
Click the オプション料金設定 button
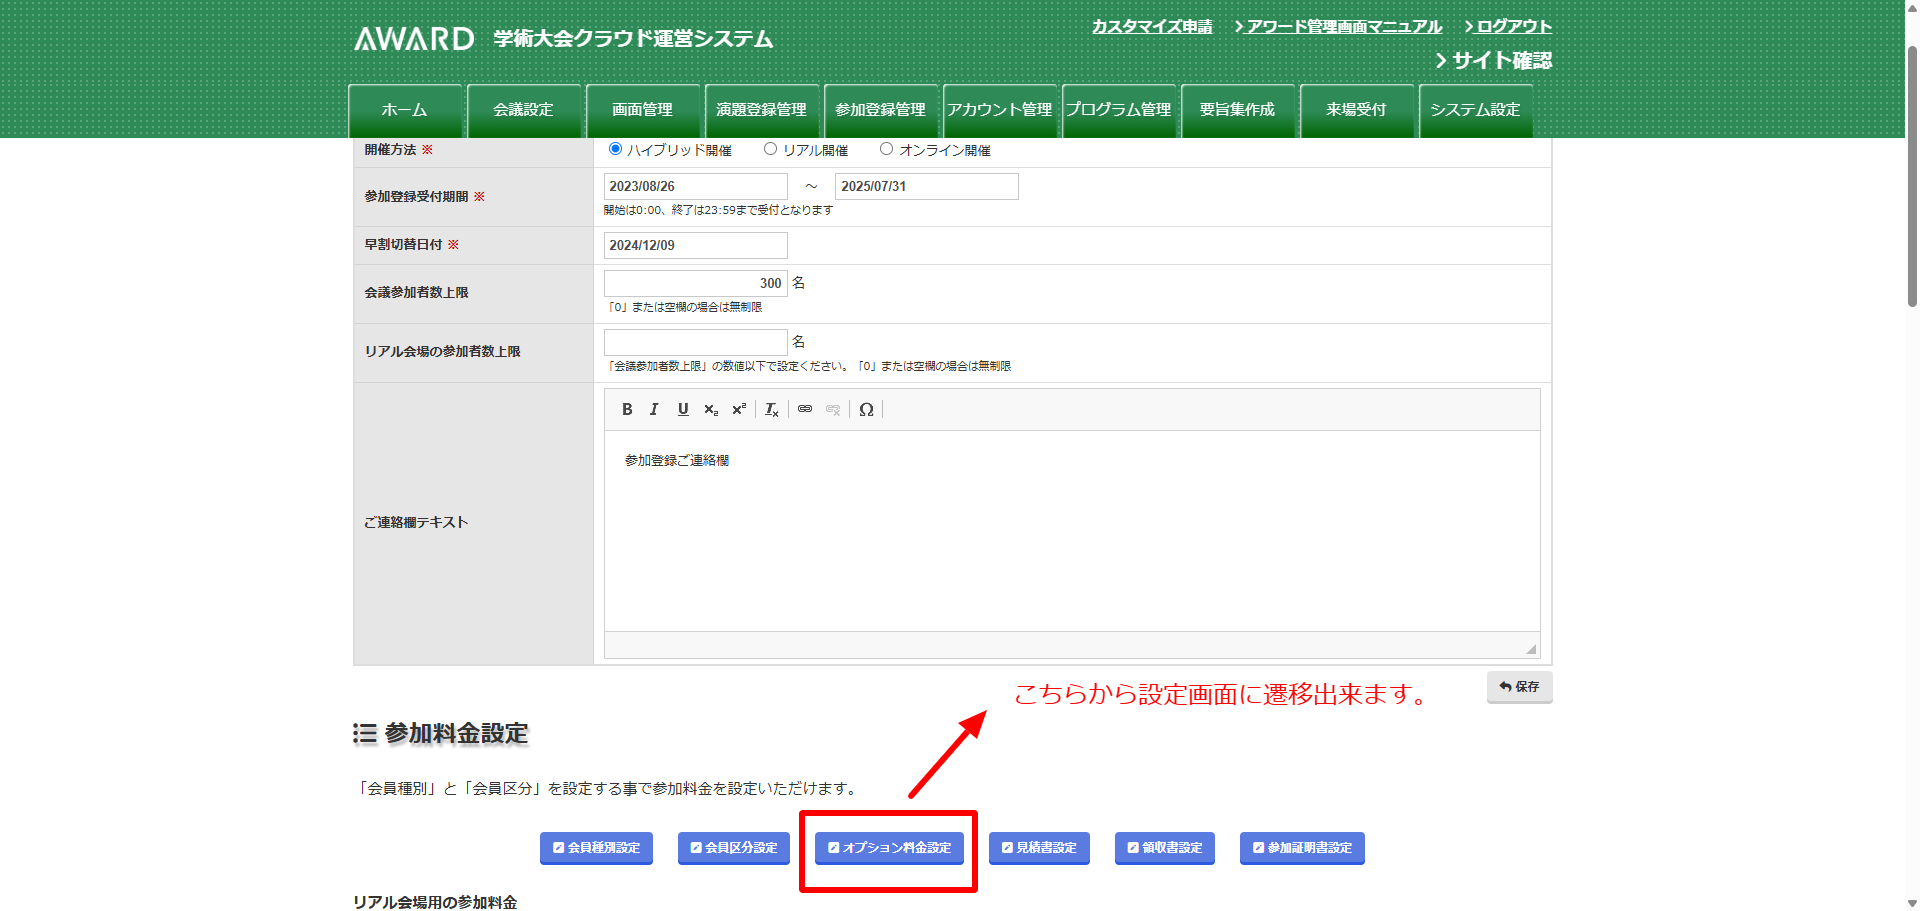click(890, 848)
